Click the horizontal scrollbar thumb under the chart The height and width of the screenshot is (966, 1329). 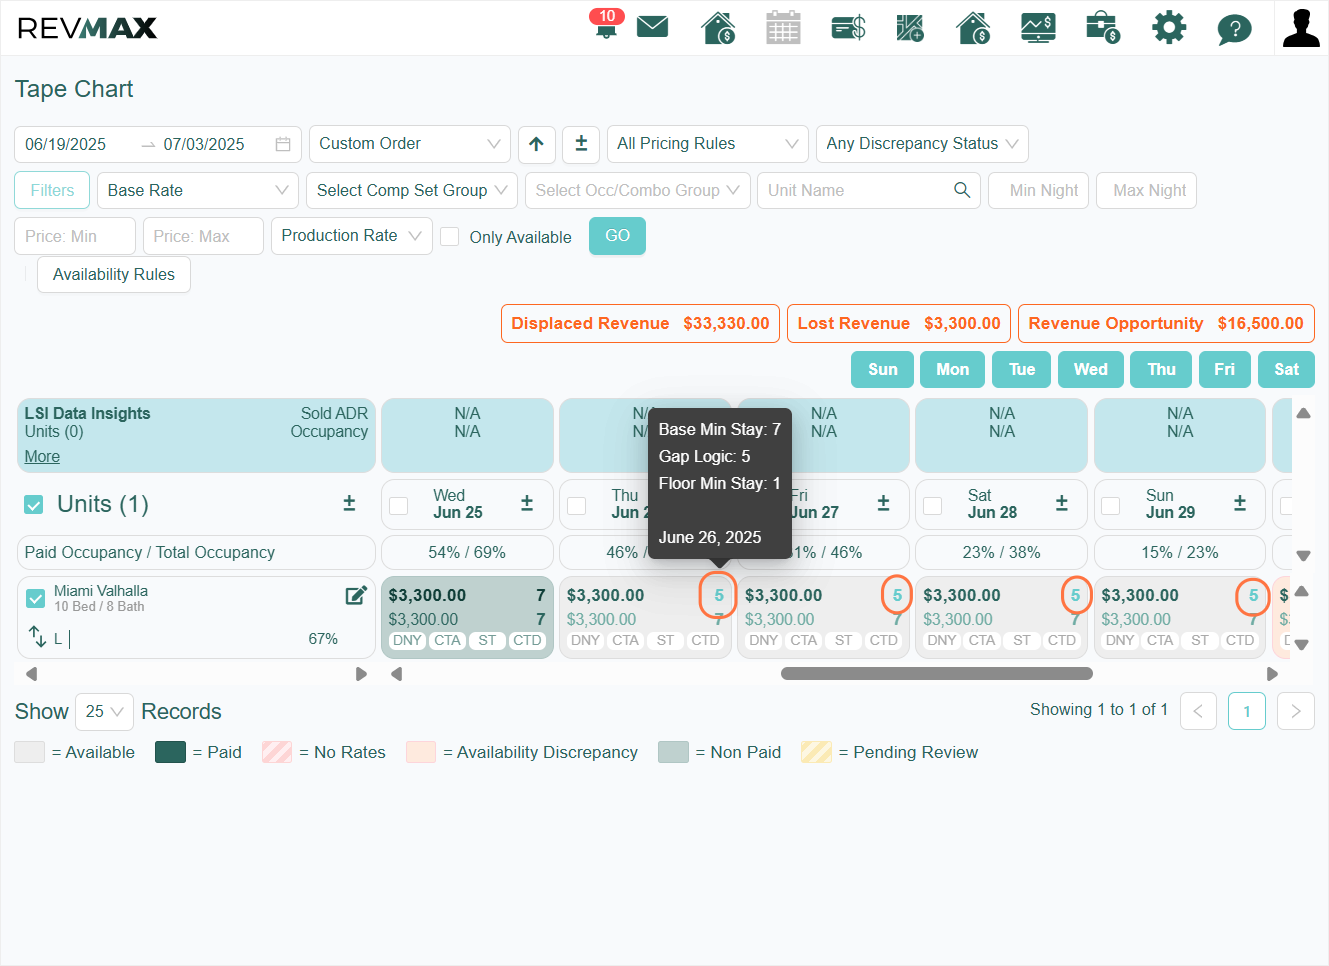(x=936, y=673)
